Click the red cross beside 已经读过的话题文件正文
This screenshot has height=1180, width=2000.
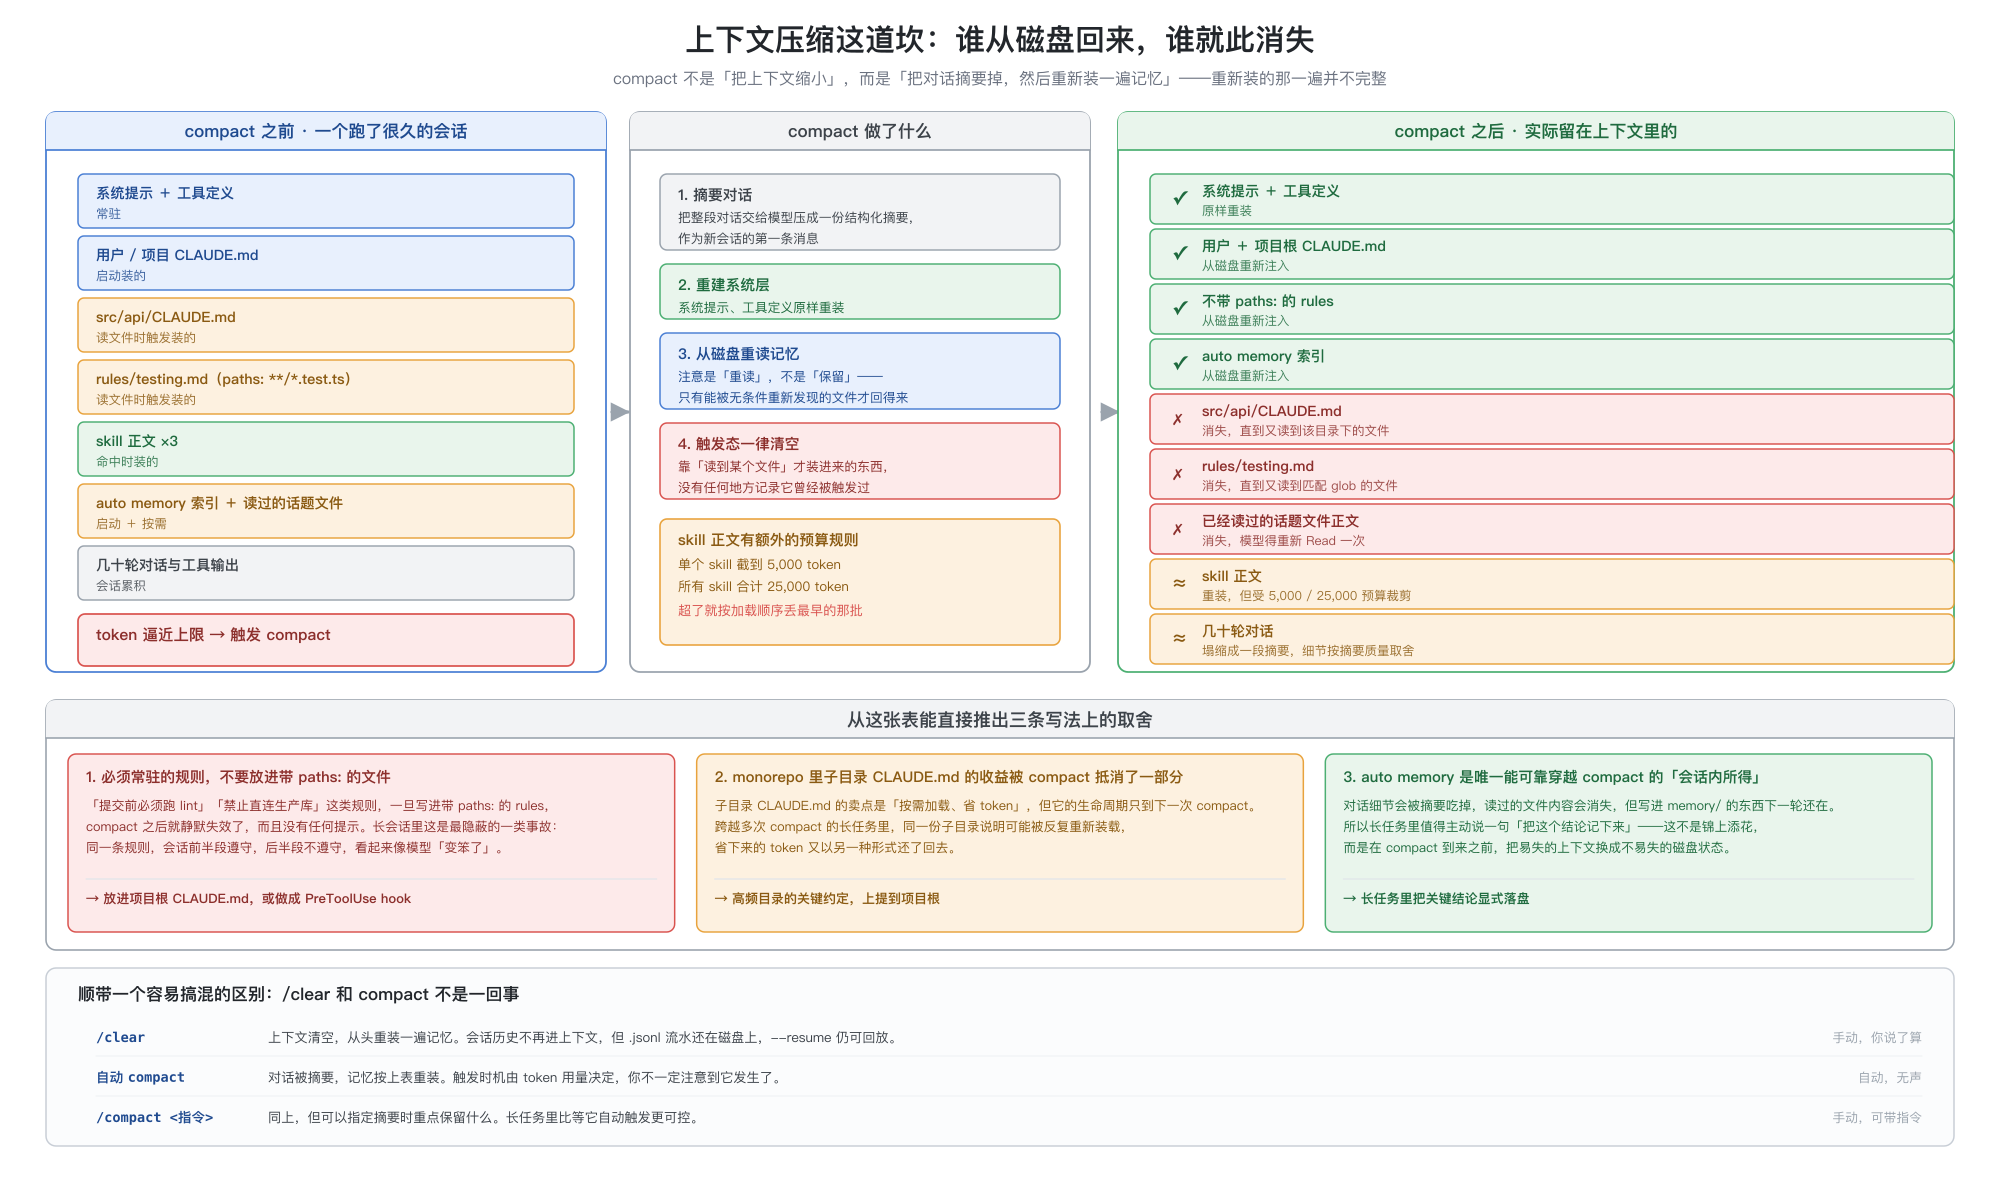(1178, 529)
